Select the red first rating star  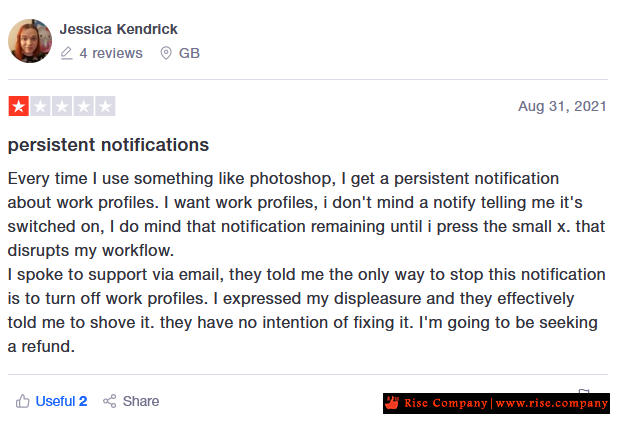pos(19,106)
